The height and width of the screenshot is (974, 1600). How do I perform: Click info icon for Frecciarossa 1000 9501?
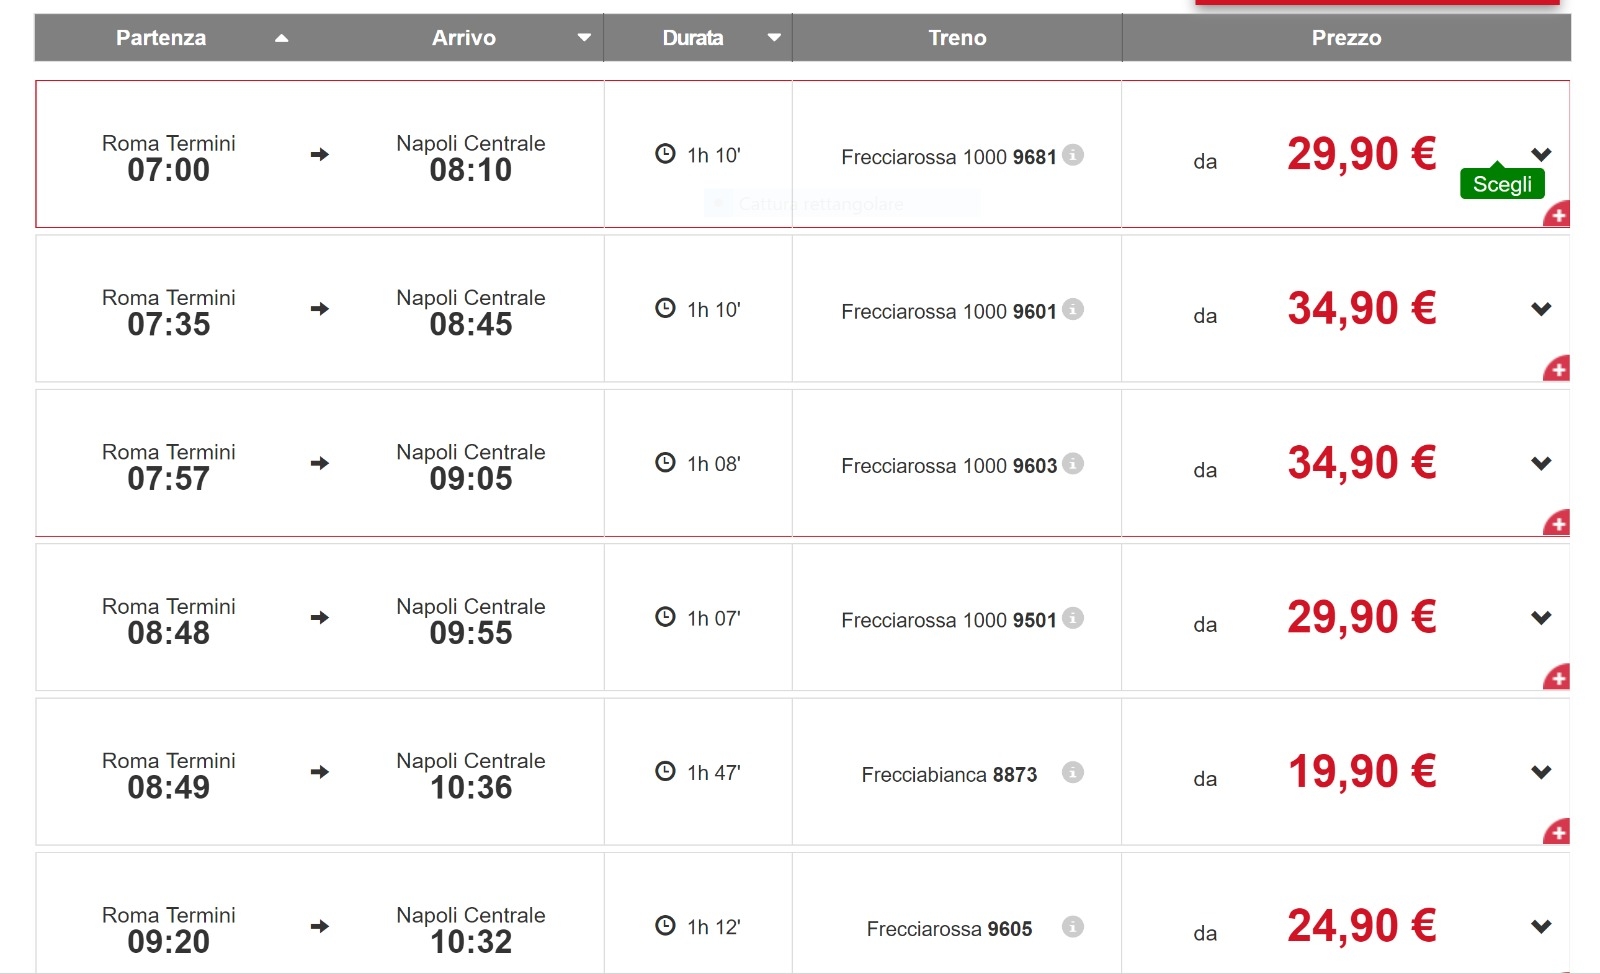click(1073, 618)
